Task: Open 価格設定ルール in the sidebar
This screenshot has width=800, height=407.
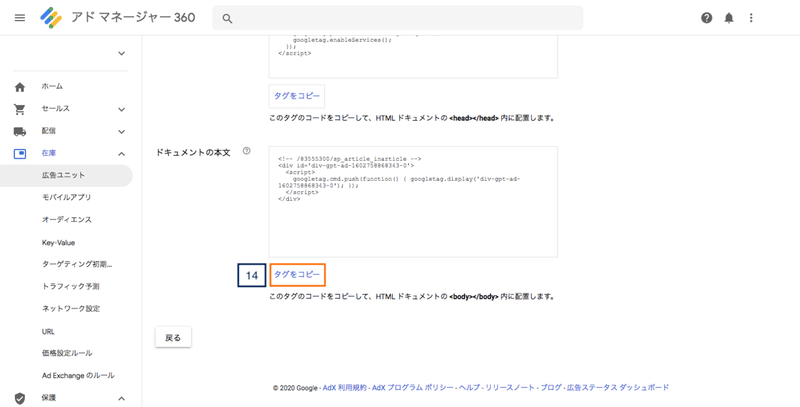Action: click(x=67, y=353)
